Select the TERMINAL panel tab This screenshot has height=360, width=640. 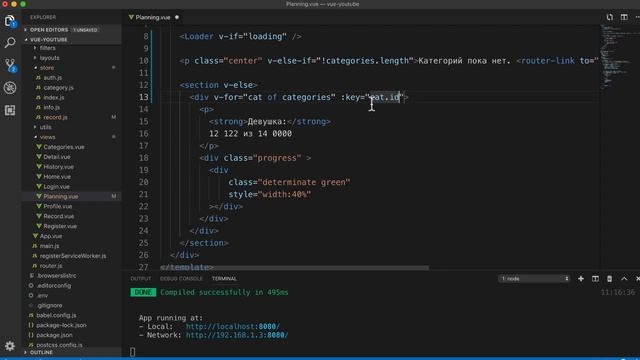(x=224, y=278)
